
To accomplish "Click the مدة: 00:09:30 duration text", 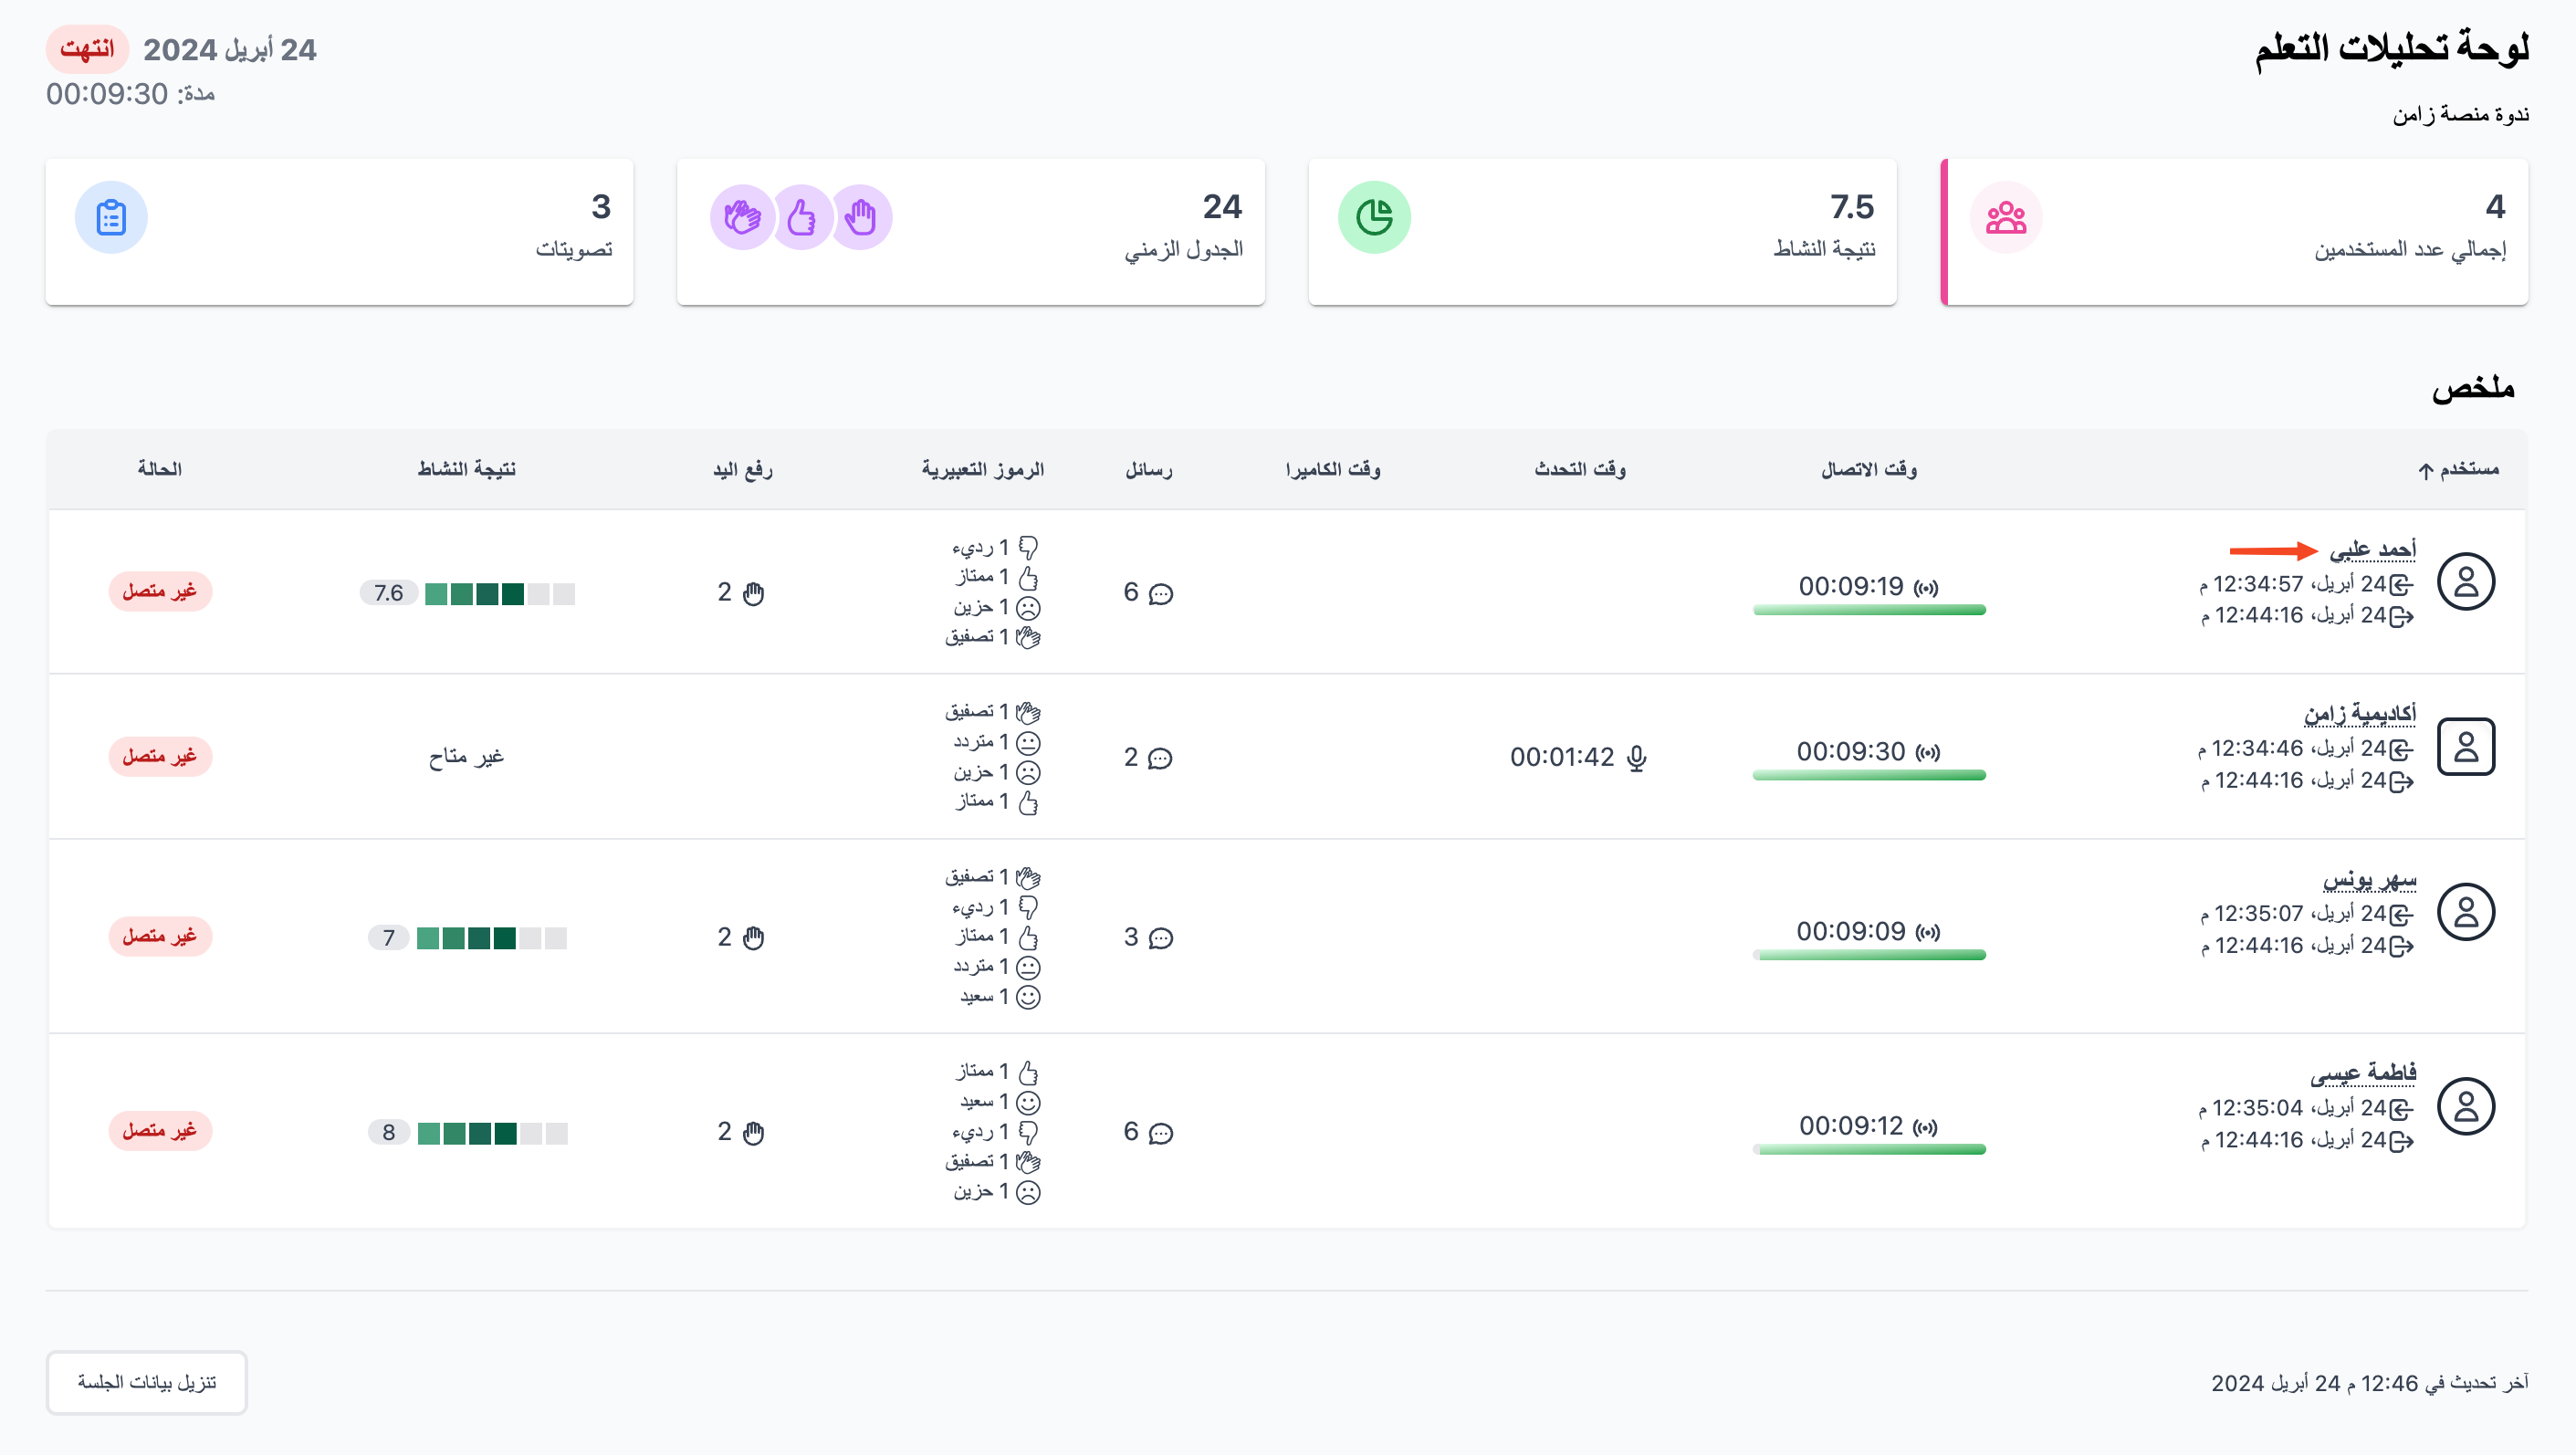I will click(130, 94).
